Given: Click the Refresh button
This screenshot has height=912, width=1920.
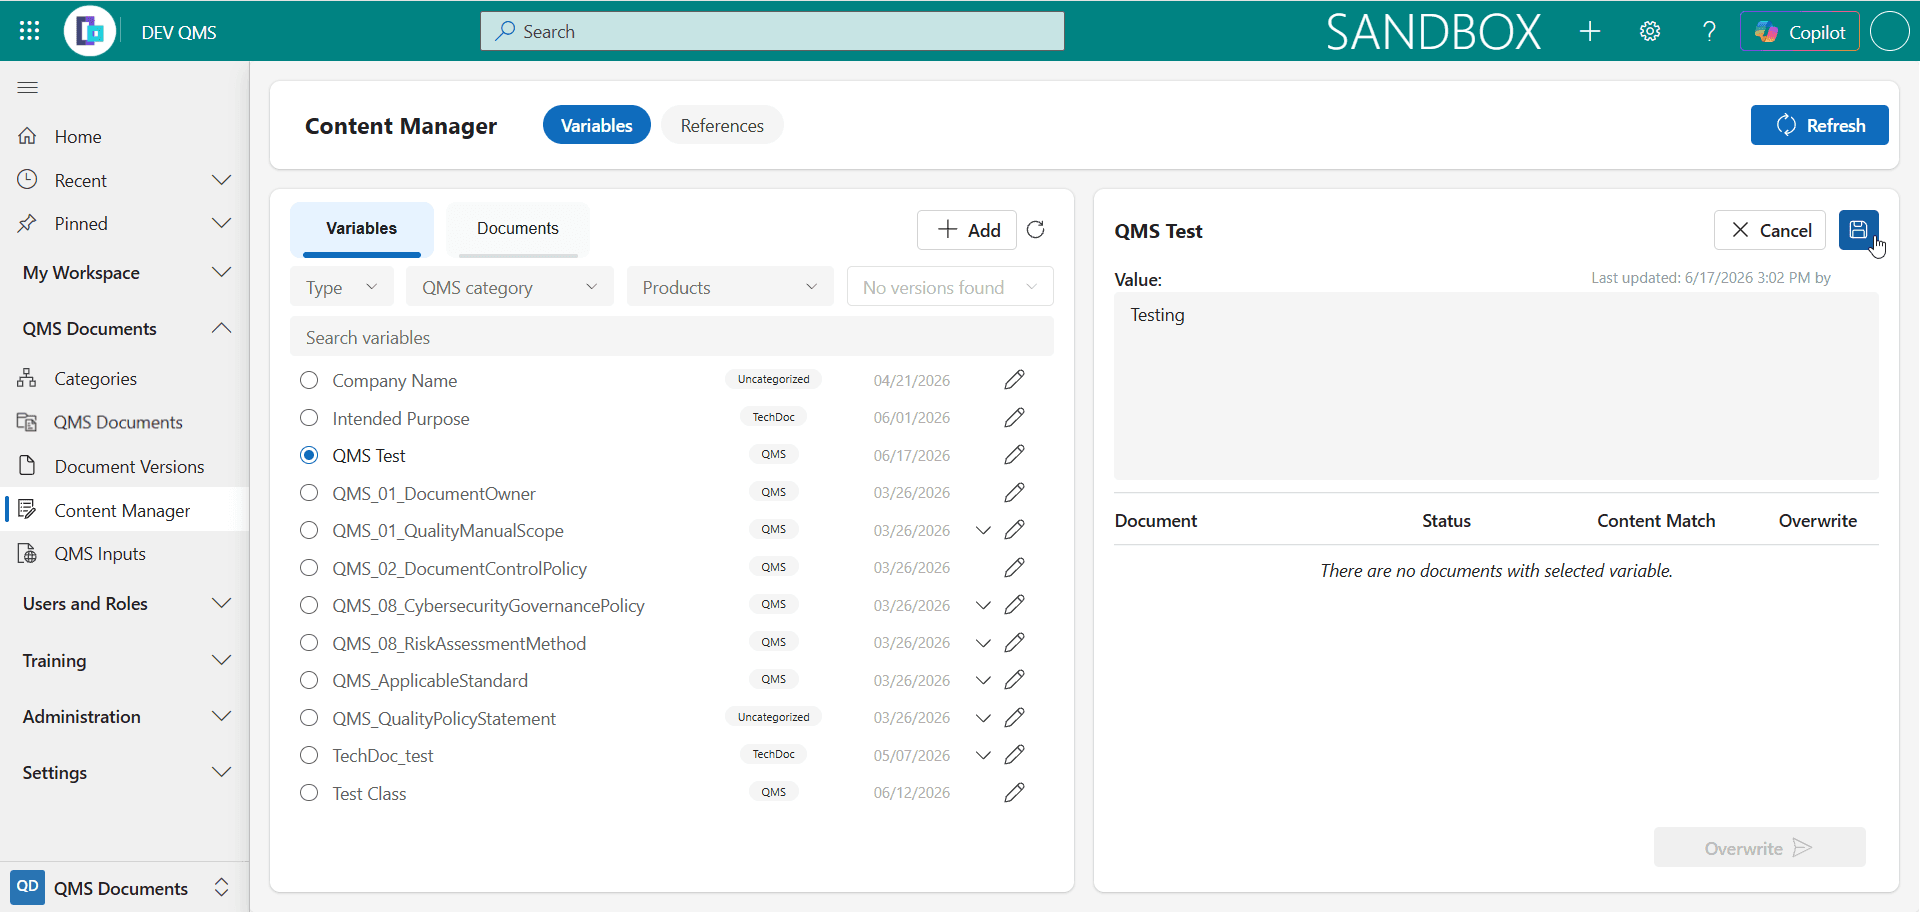Looking at the screenshot, I should [x=1819, y=125].
